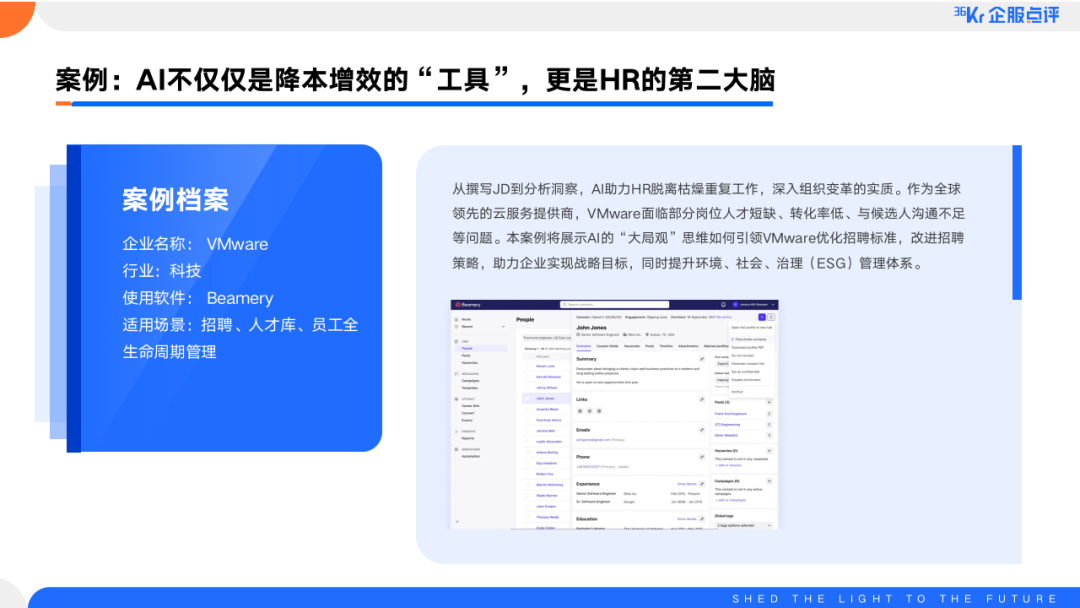
Task: Open the first social link icon under Links
Action: click(x=580, y=411)
